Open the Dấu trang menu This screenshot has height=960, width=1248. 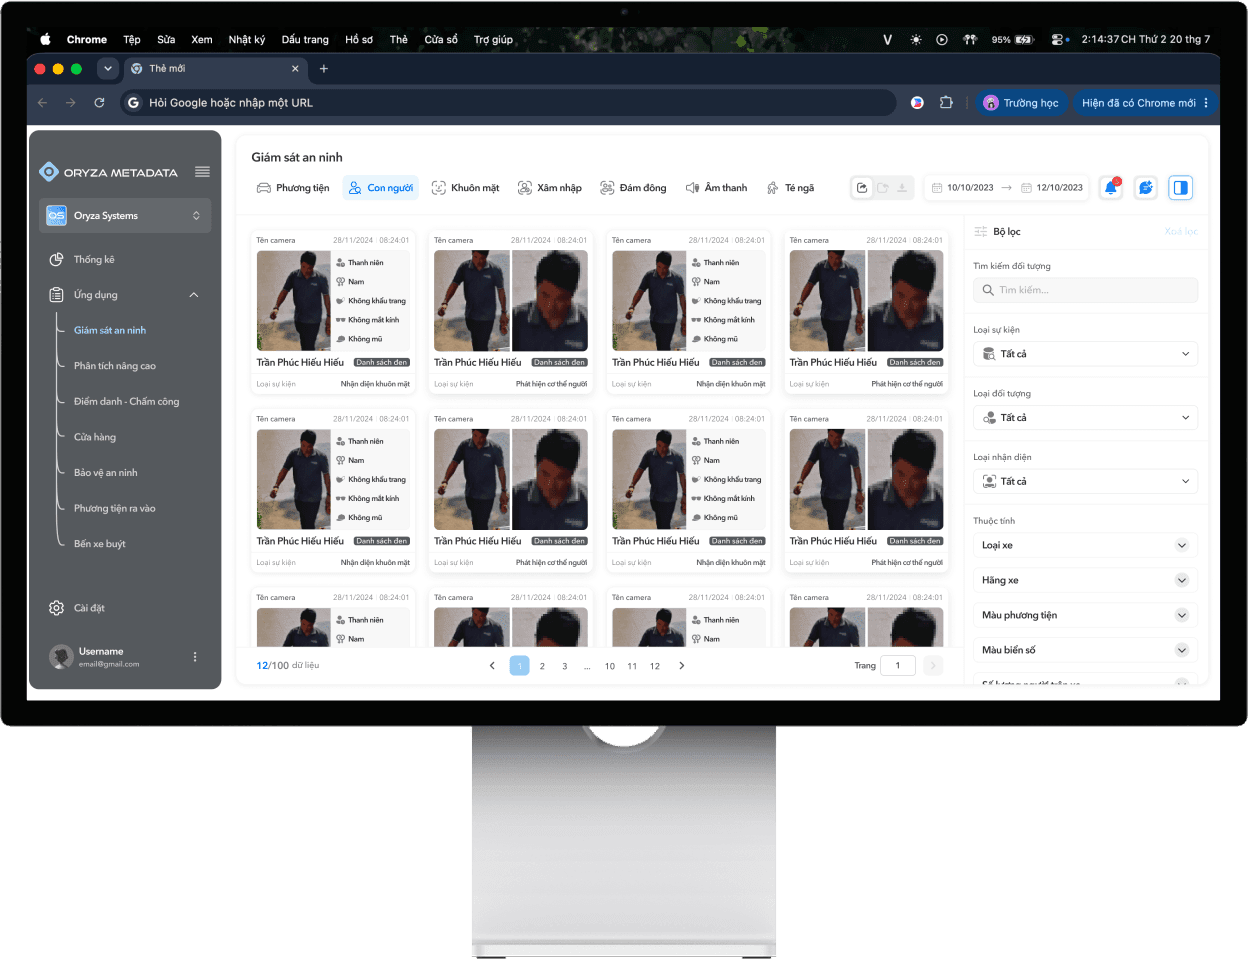pyautogui.click(x=305, y=40)
